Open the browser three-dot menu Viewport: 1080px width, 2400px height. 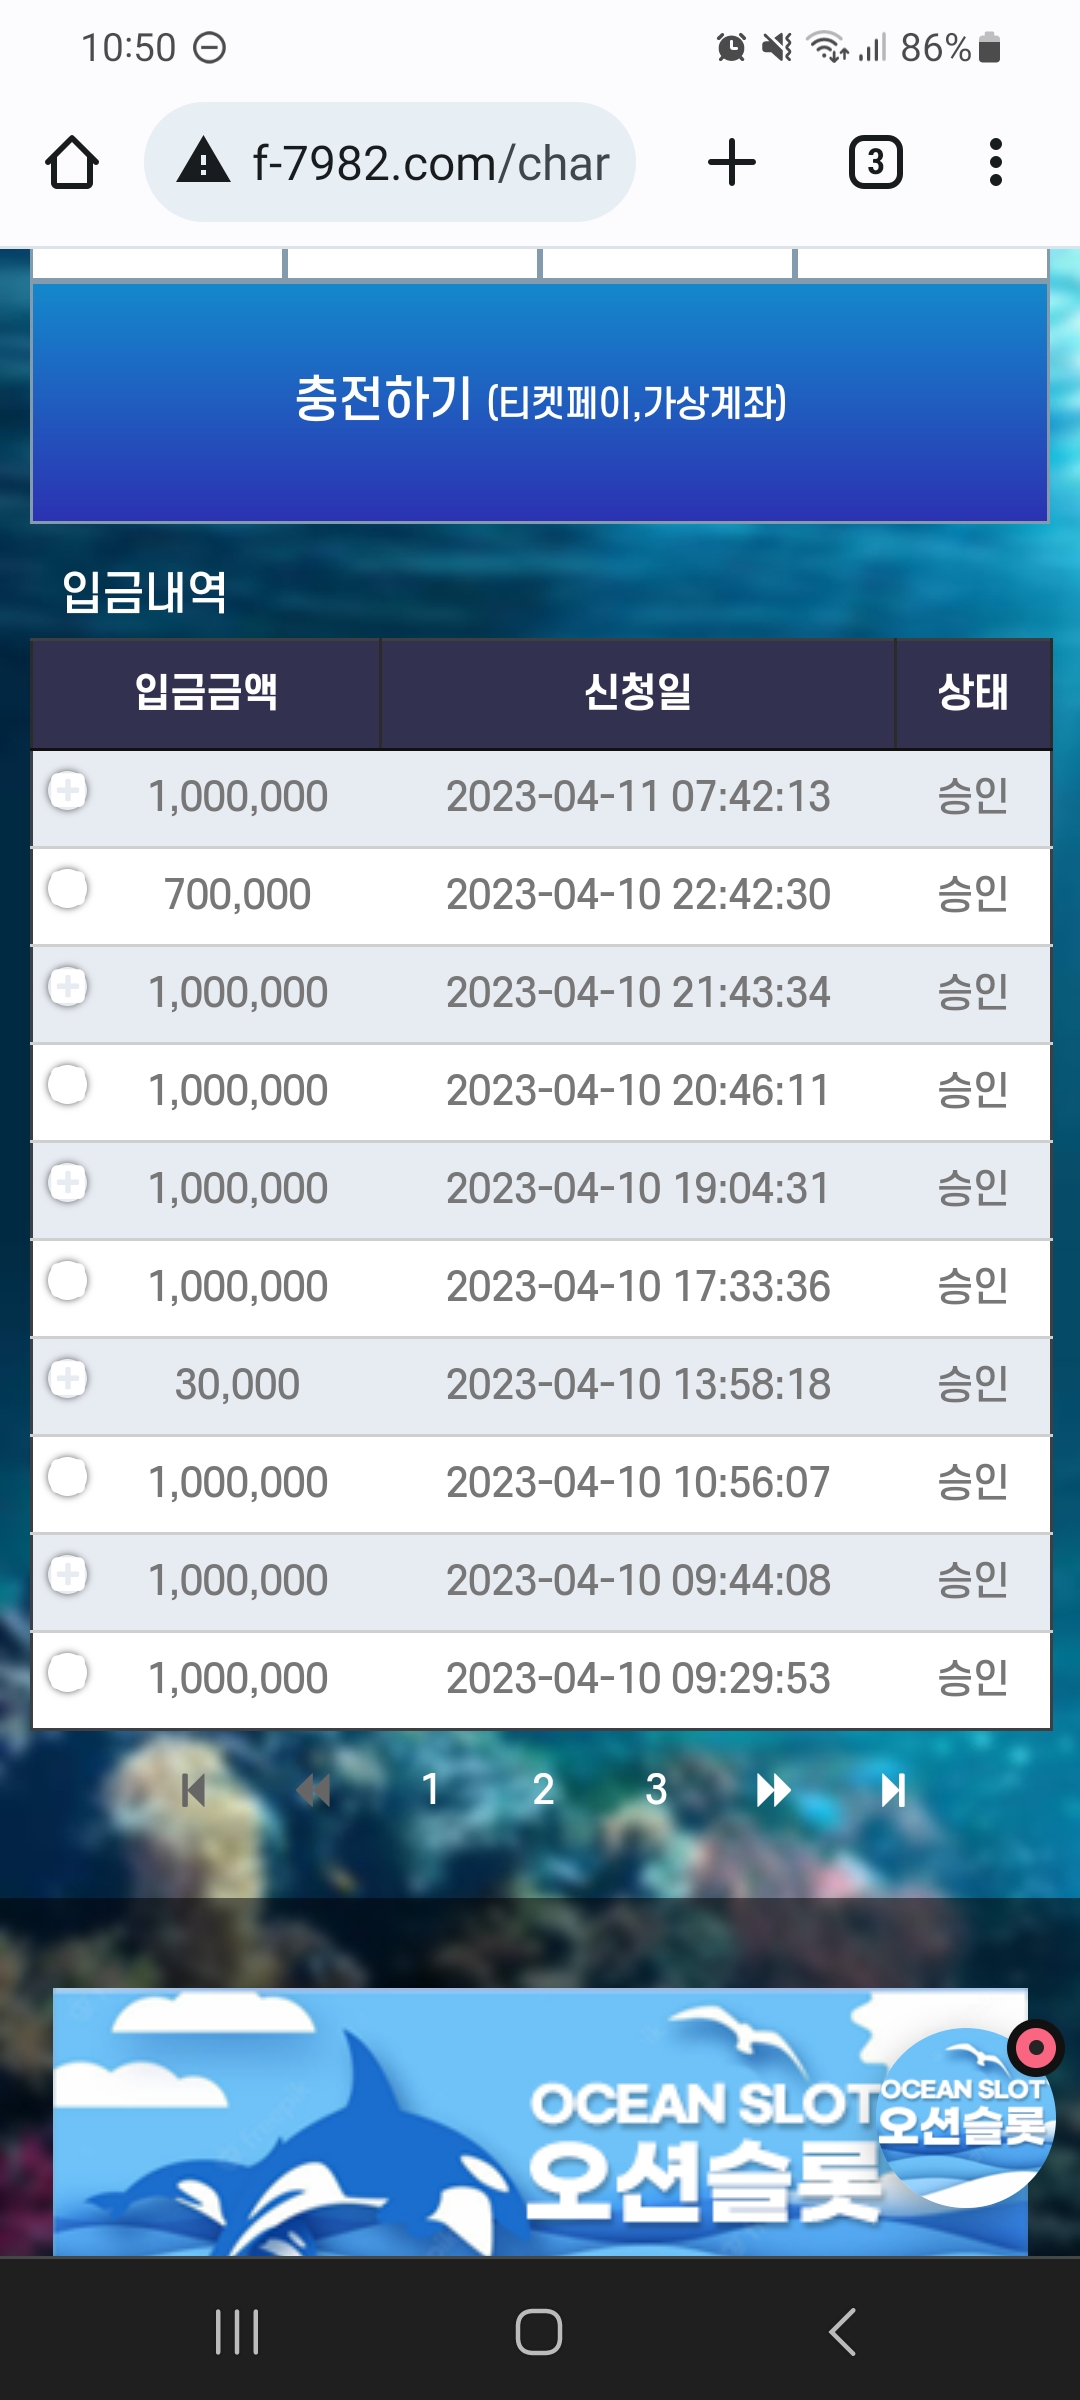995,163
